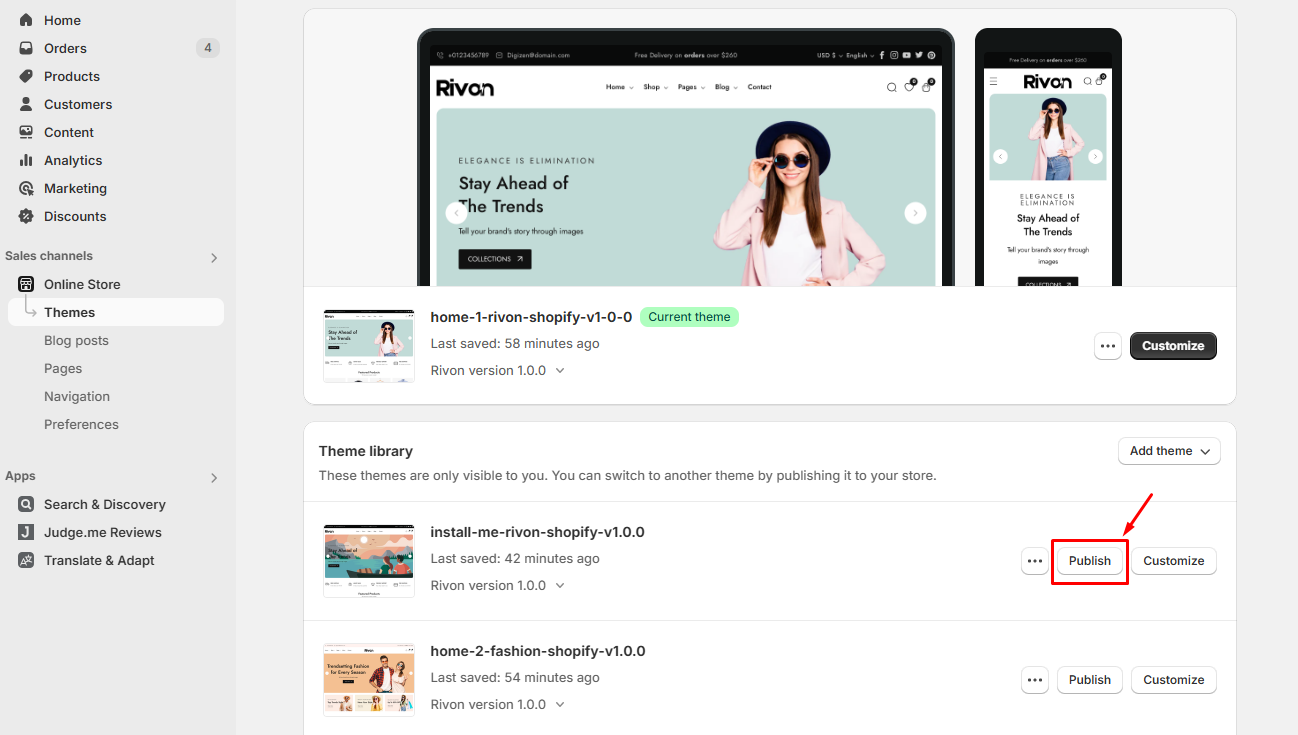Click the next slide arrow in desktop preview
This screenshot has height=735, width=1298.
pyautogui.click(x=914, y=213)
